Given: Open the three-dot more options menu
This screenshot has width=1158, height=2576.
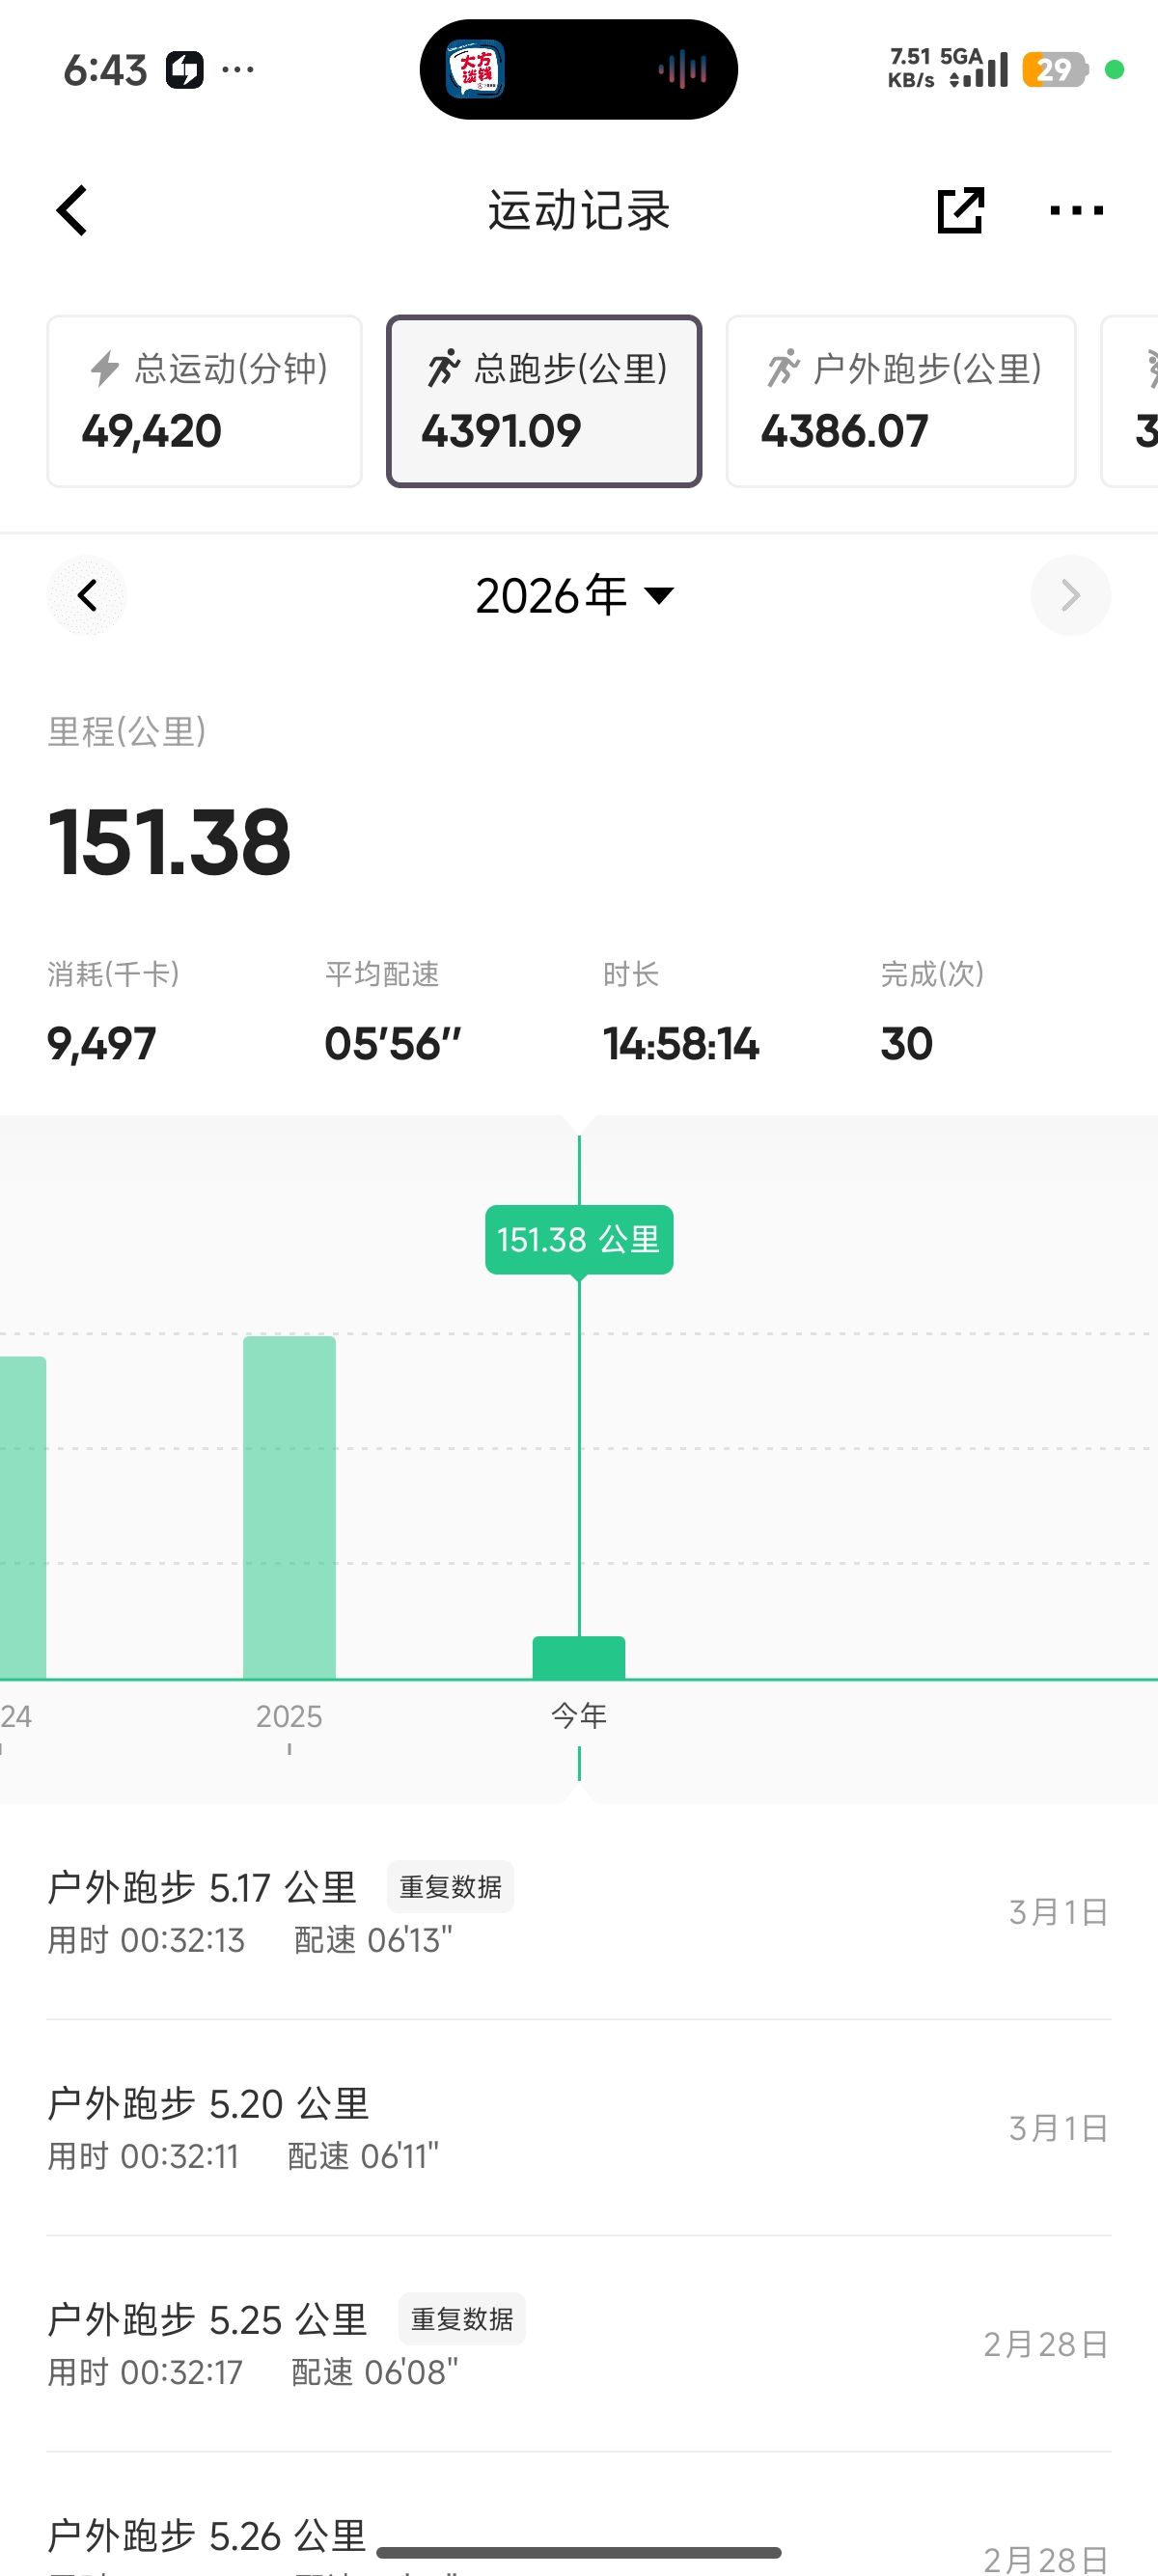Looking at the screenshot, I should pos(1076,210).
